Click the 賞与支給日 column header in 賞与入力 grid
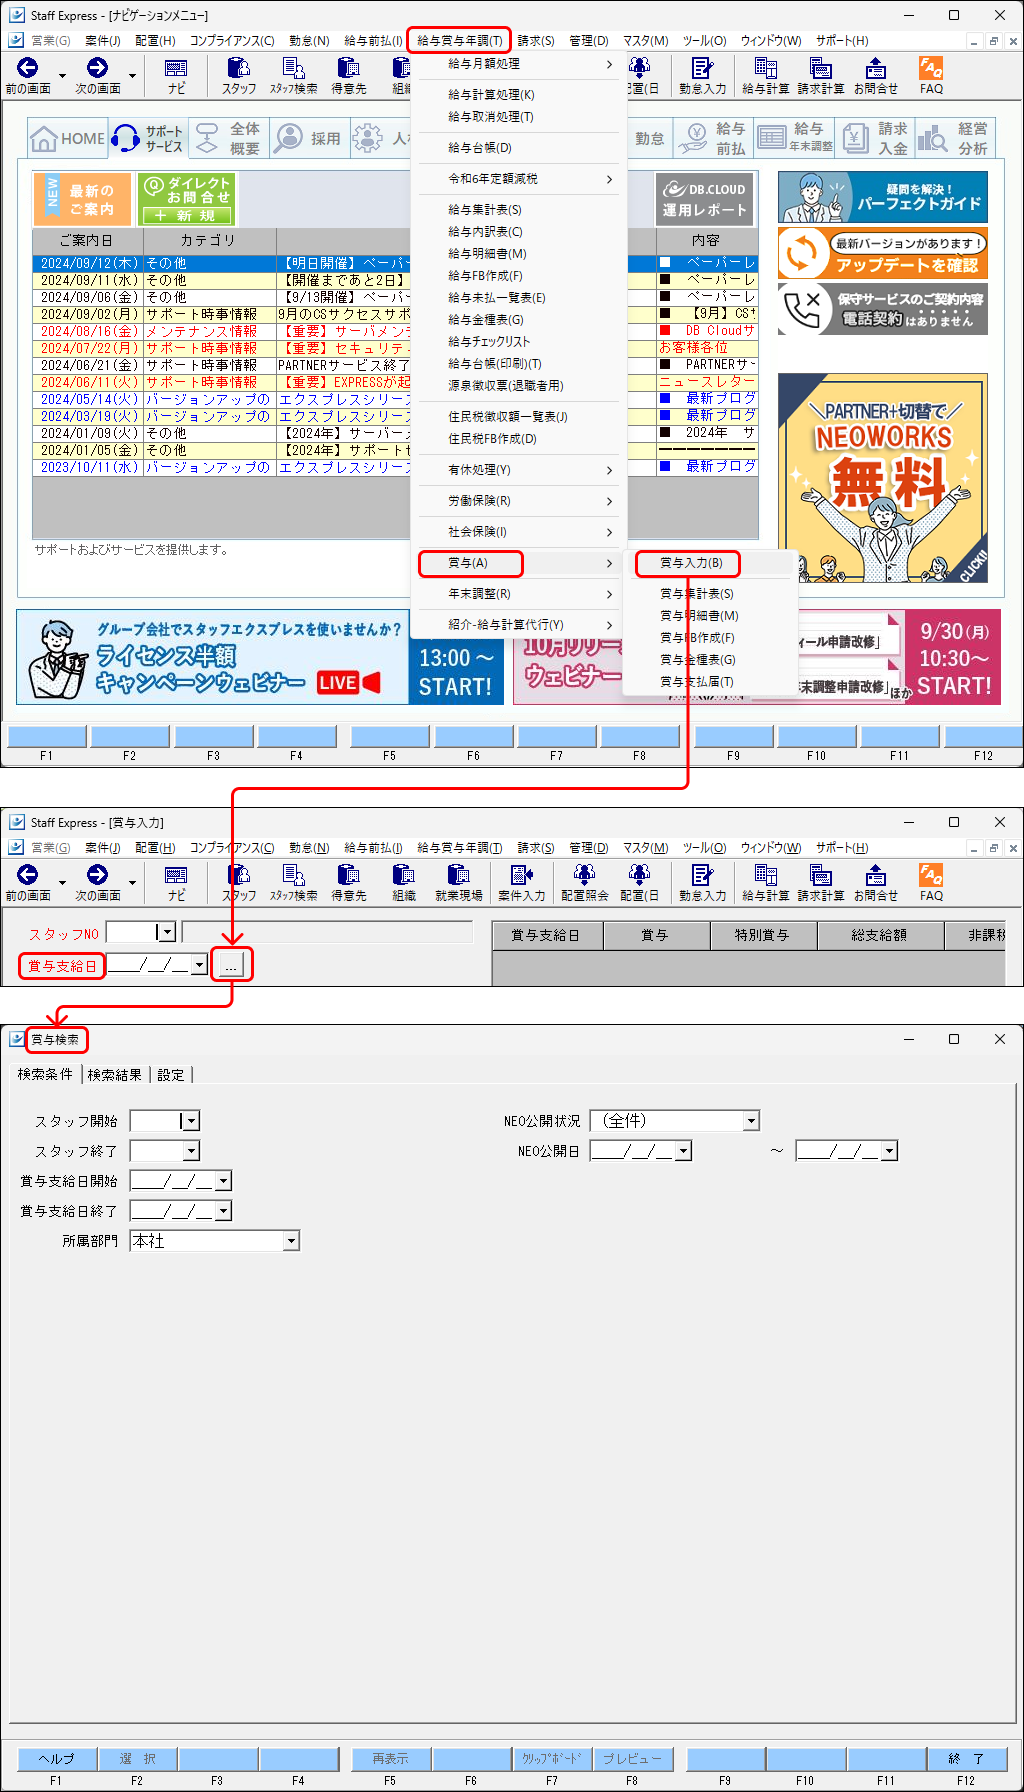 [x=545, y=935]
